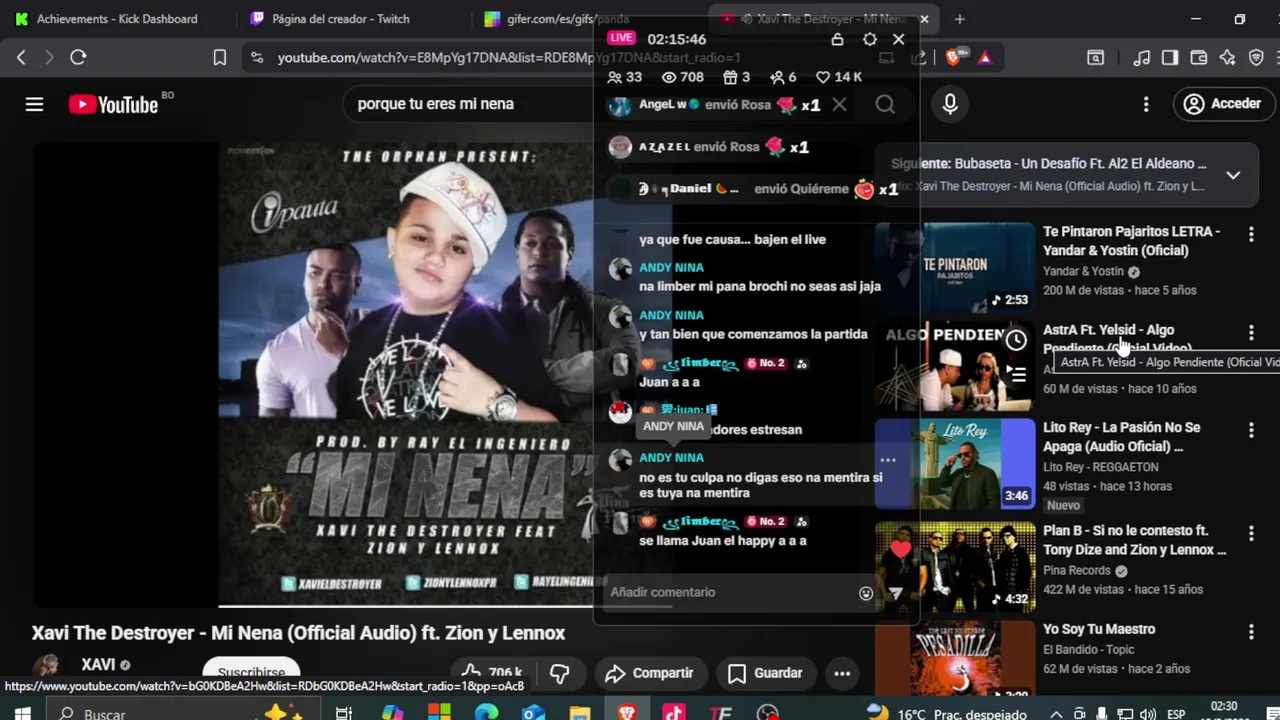Open weather widget 16°C Prac. despejado
The width and height of the screenshot is (1280, 720).
946,714
